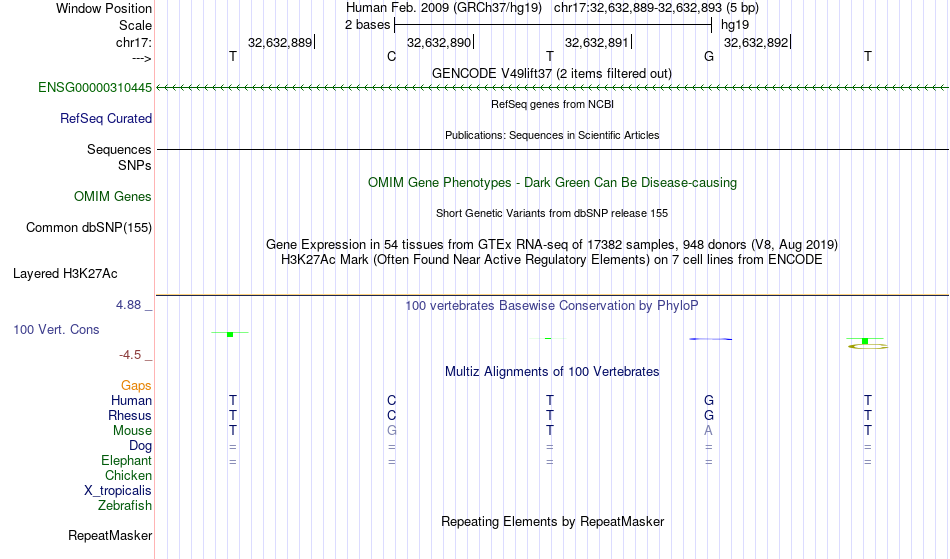Viewport: 950px width, 559px height.
Task: Open the 100 vertebrates Basewise Conservation by PhyloP title
Action: click(552, 305)
